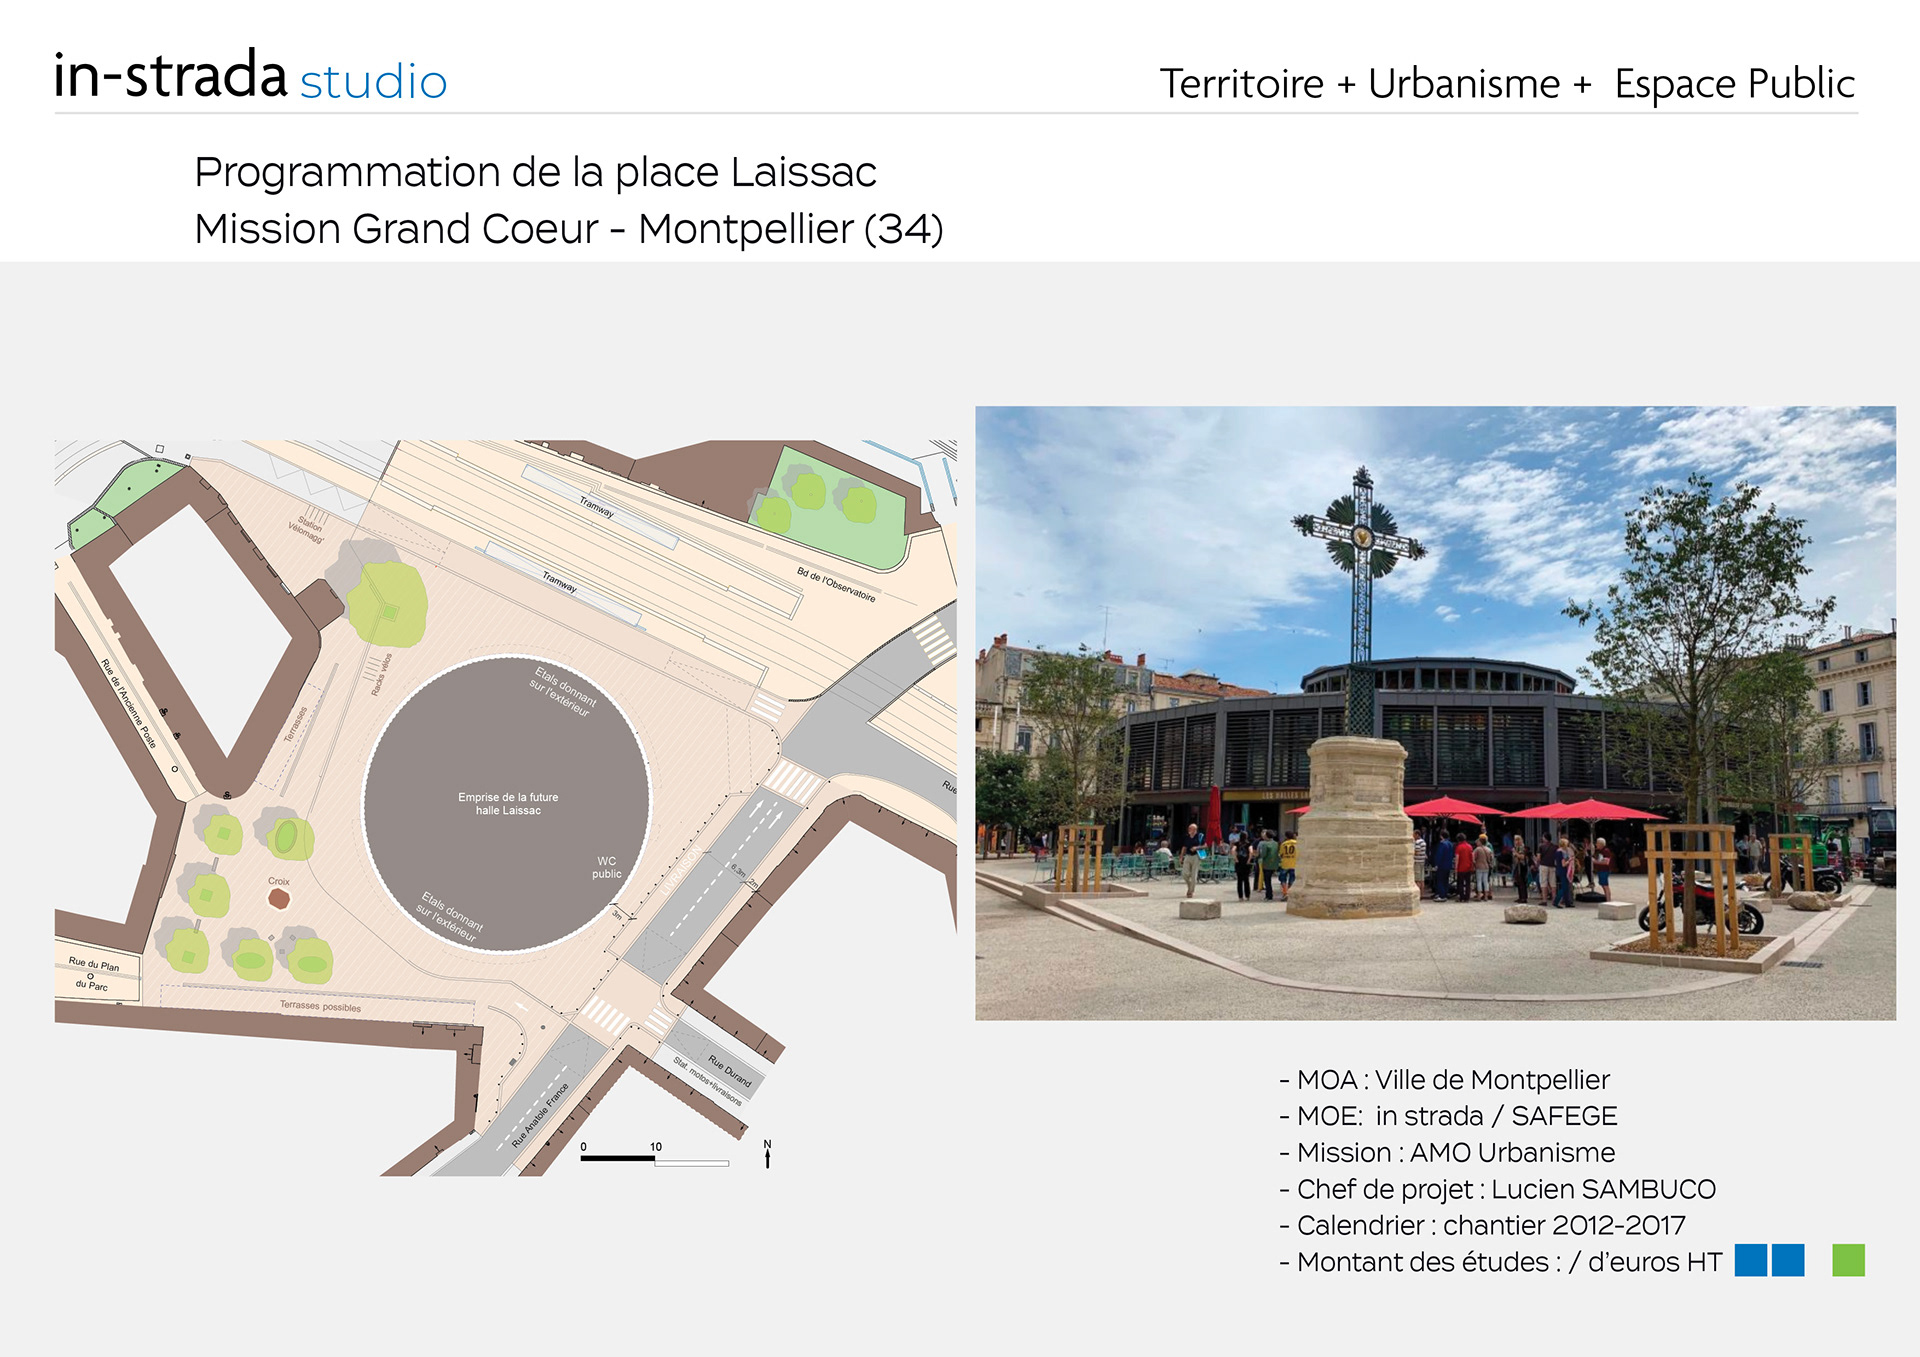This screenshot has height=1357, width=1920.
Task: Open the place Laissac photo
Action: (1435, 712)
